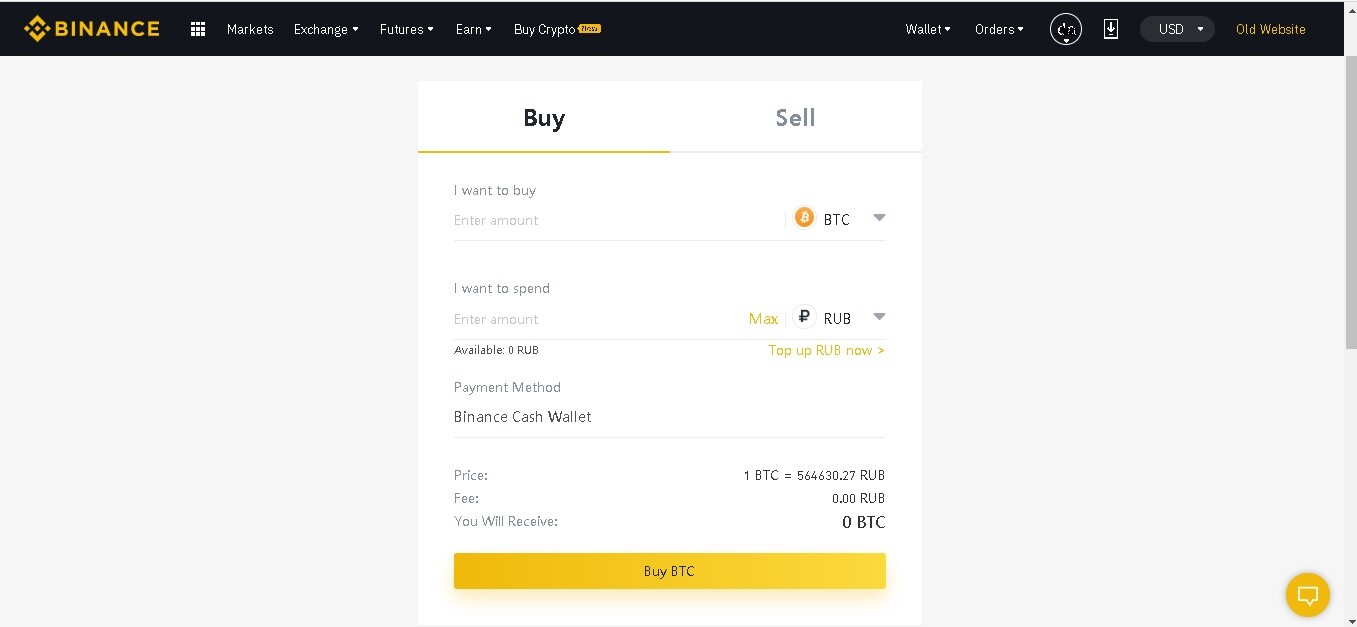The image size is (1357, 627).
Task: Click the BTC coin icon in buy field
Action: 804,217
